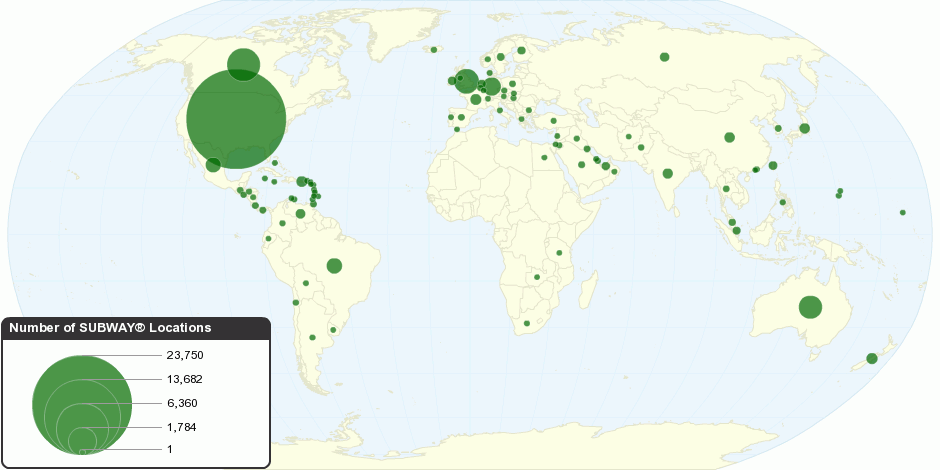Click the New Zealand bubble marker
The image size is (940, 470).
871,359
